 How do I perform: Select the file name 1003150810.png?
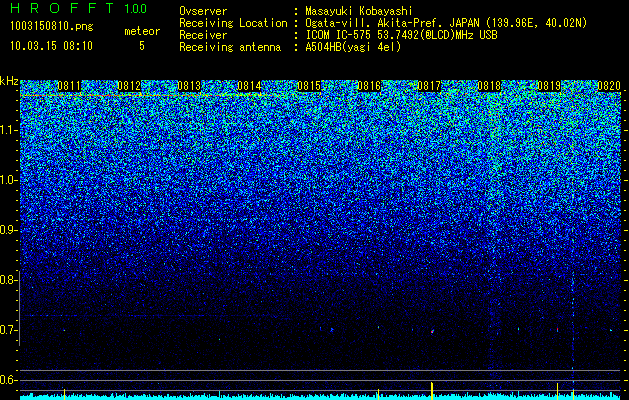coord(52,27)
